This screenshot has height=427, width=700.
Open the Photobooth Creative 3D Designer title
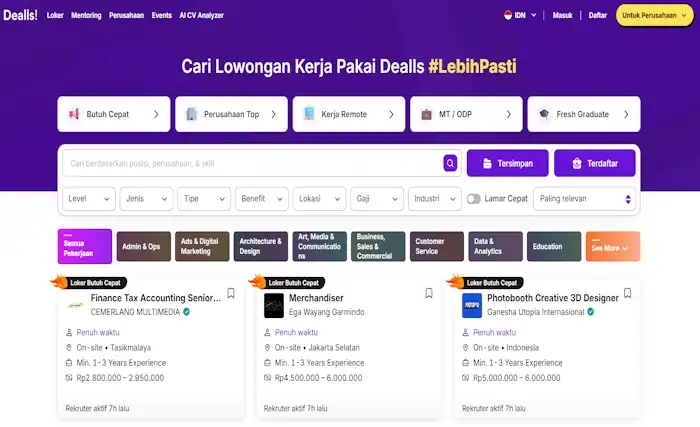coord(553,298)
